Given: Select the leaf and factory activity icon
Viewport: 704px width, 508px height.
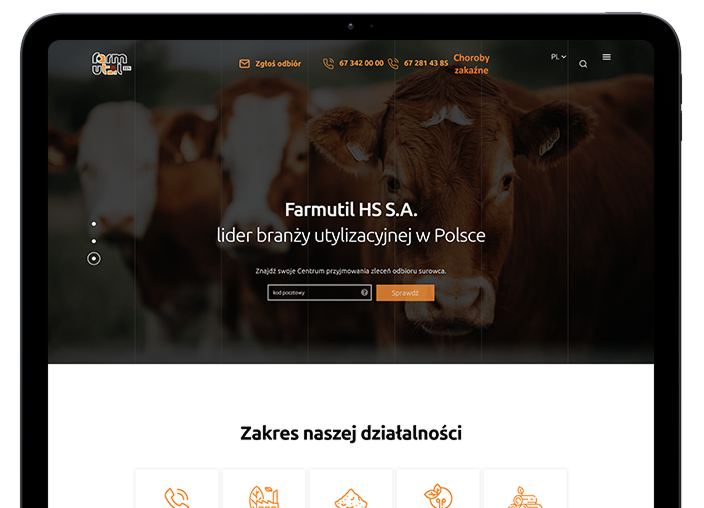Looking at the screenshot, I should 264,497.
